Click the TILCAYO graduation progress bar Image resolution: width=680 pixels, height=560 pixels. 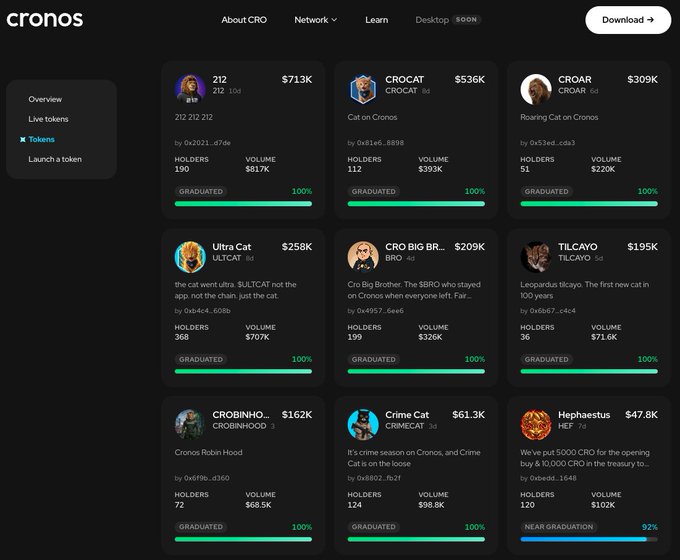coord(589,371)
